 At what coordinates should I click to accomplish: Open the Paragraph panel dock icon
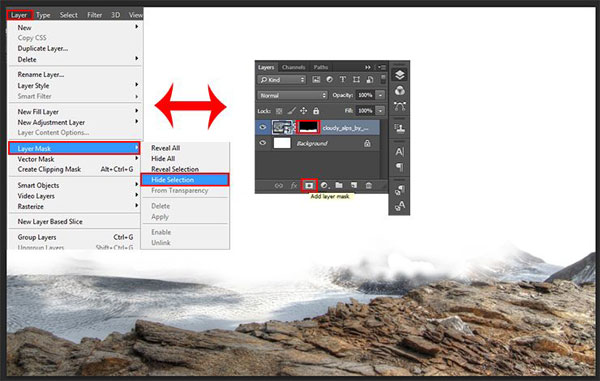[x=399, y=167]
